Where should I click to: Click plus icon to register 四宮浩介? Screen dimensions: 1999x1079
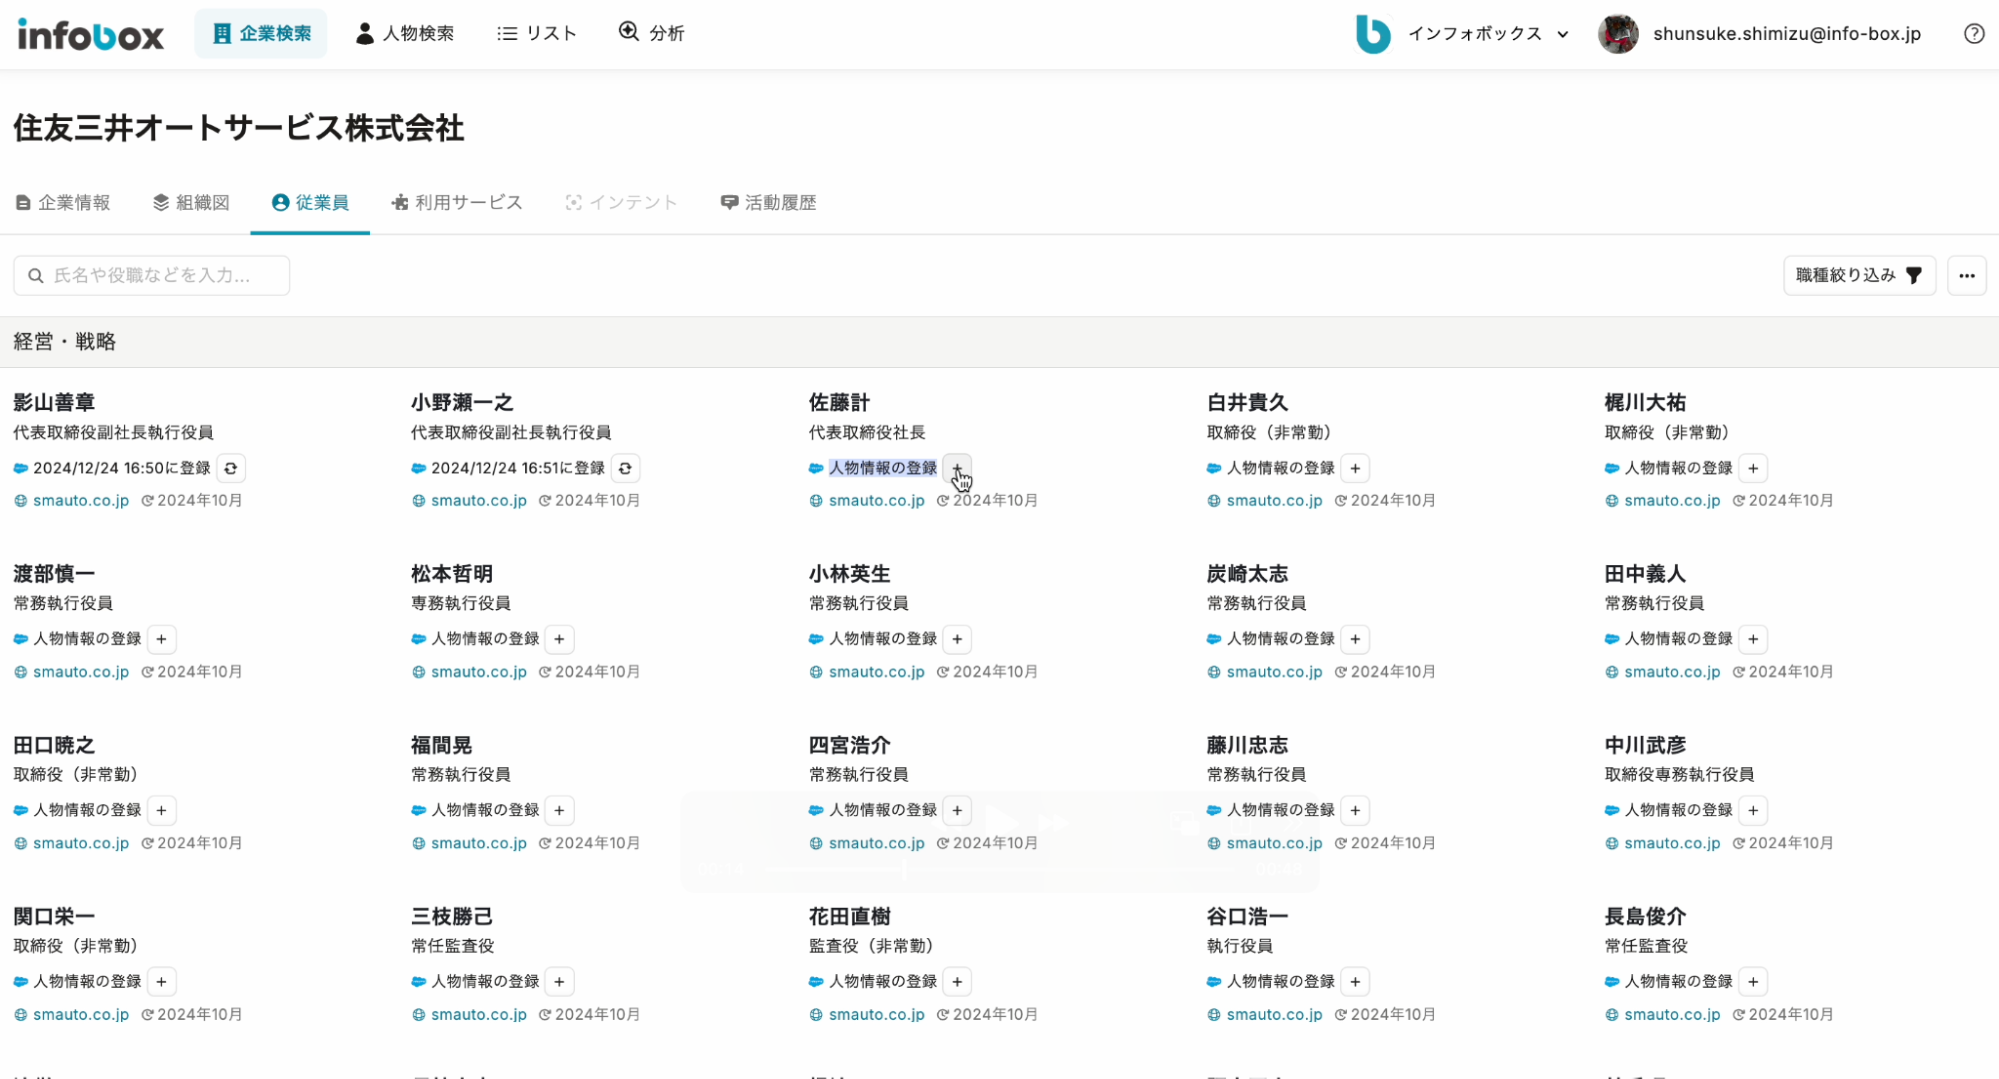click(x=957, y=810)
